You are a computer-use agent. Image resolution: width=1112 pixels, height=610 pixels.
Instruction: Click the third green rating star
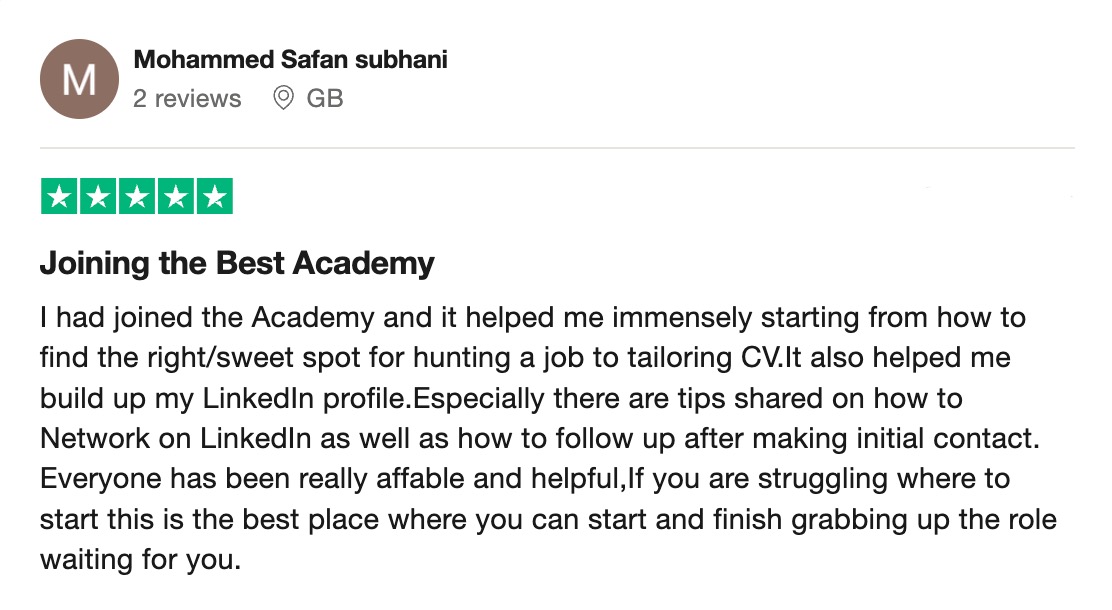(x=137, y=196)
